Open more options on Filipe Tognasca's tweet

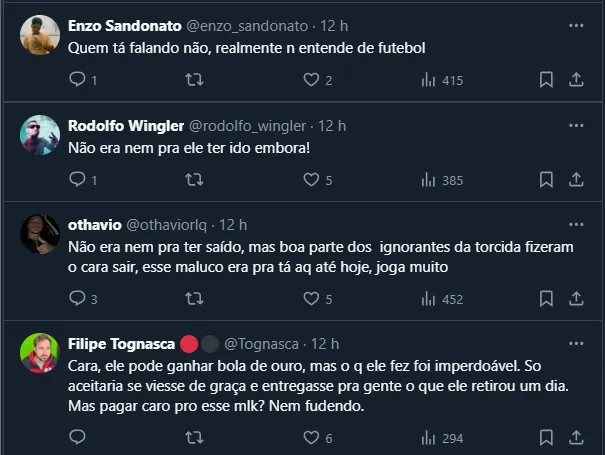(x=576, y=341)
